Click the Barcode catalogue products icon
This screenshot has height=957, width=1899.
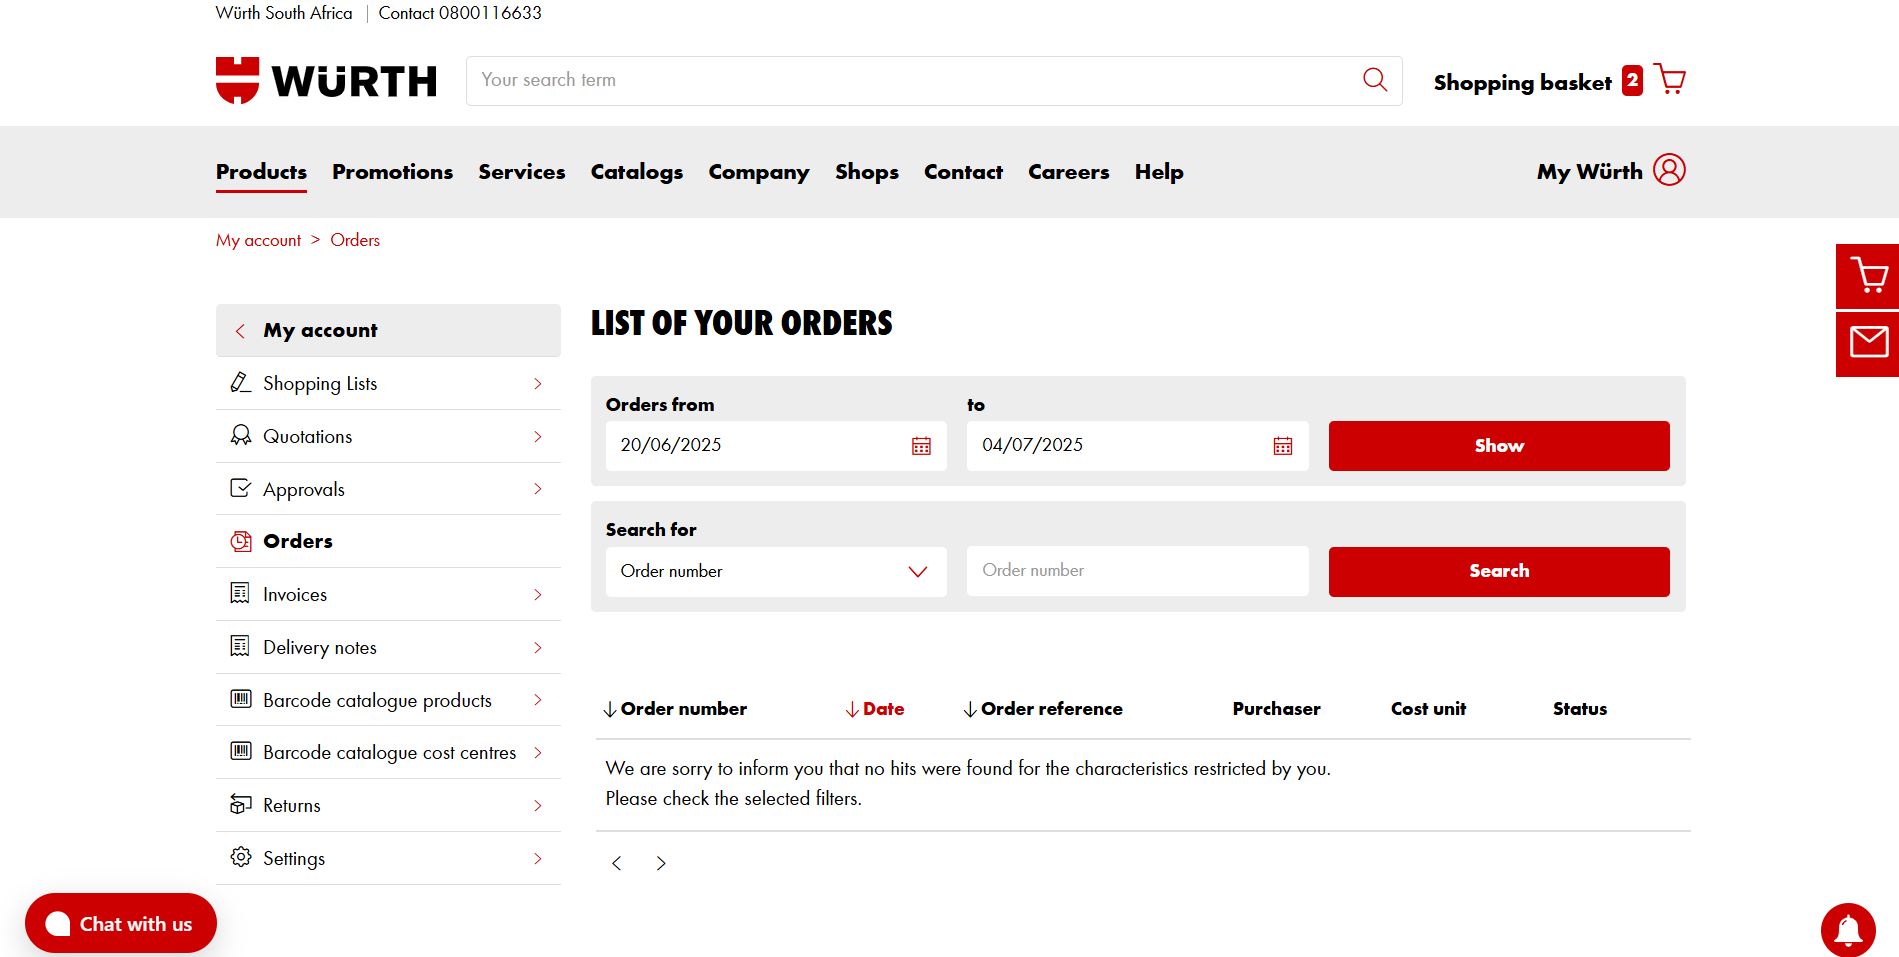[x=240, y=699]
